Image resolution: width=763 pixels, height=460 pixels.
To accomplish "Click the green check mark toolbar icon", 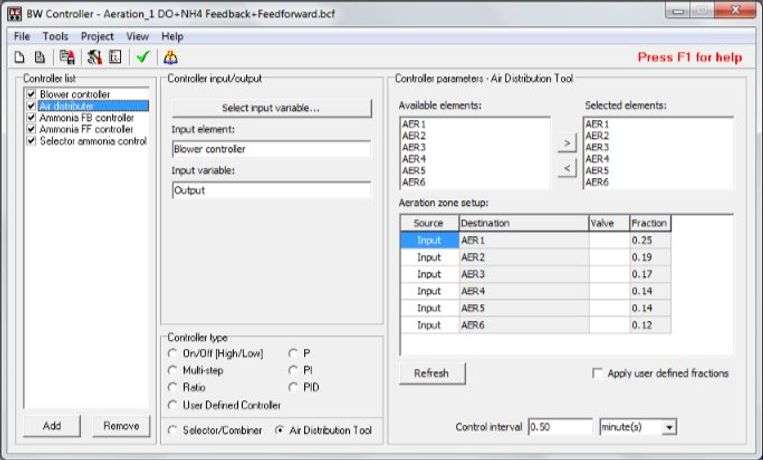I will coord(143,57).
